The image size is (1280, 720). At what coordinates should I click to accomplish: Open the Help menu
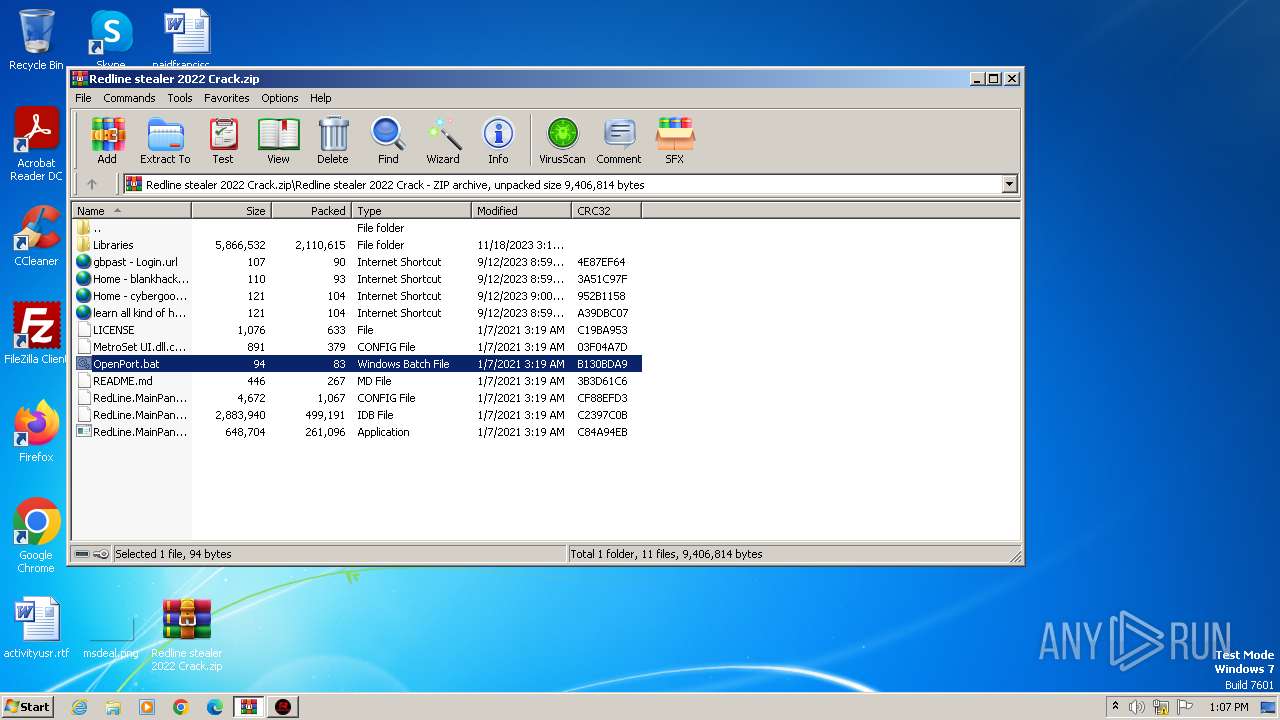(x=320, y=98)
